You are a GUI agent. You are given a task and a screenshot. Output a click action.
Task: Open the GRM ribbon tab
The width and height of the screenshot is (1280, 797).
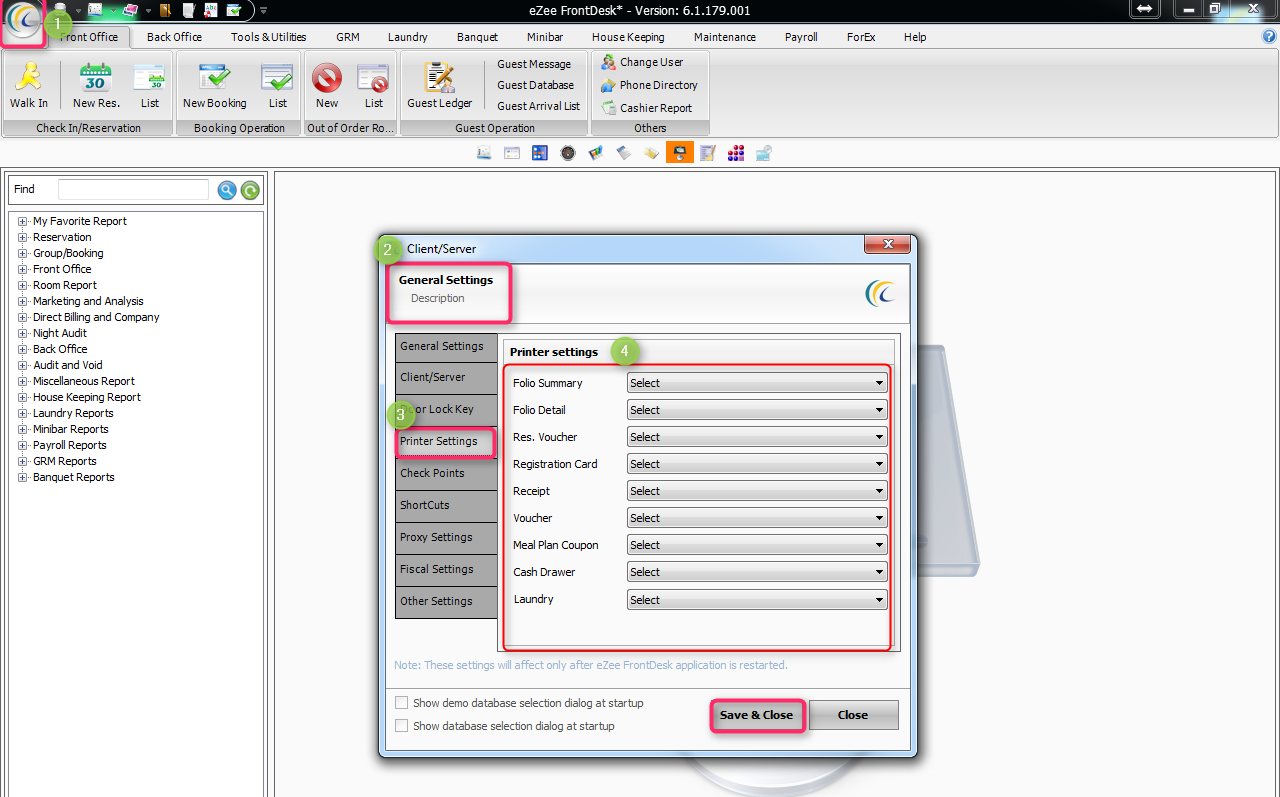pos(348,37)
